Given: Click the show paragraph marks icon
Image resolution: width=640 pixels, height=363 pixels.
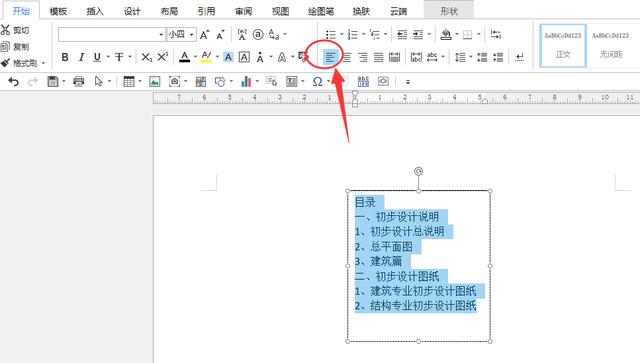Looking at the screenshot, I should pyautogui.click(x=519, y=57).
